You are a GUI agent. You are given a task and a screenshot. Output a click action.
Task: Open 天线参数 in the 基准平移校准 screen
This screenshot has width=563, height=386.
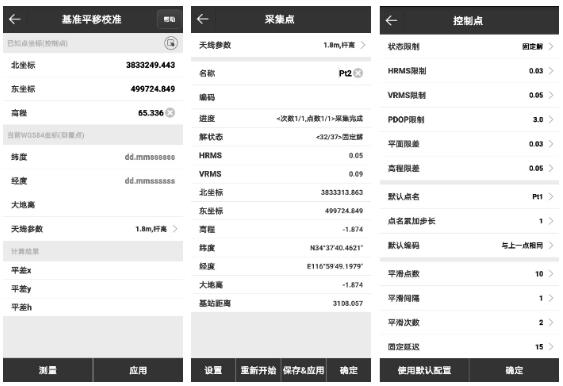click(x=93, y=229)
